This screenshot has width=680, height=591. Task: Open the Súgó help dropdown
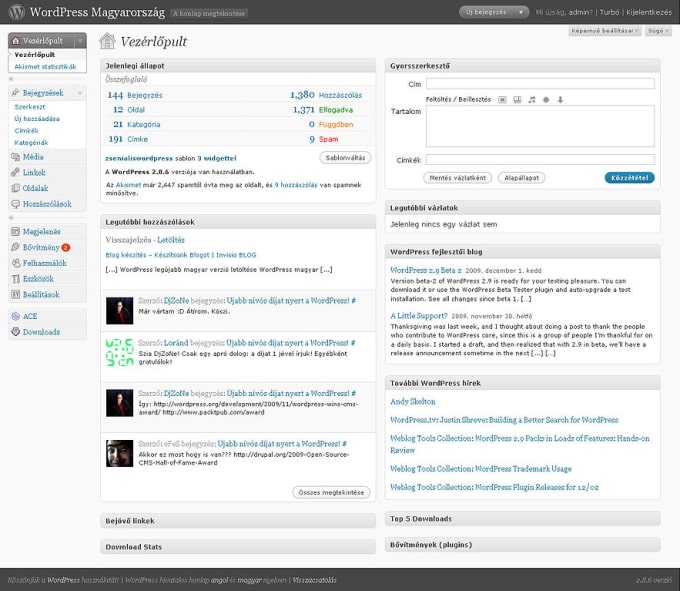click(x=658, y=31)
